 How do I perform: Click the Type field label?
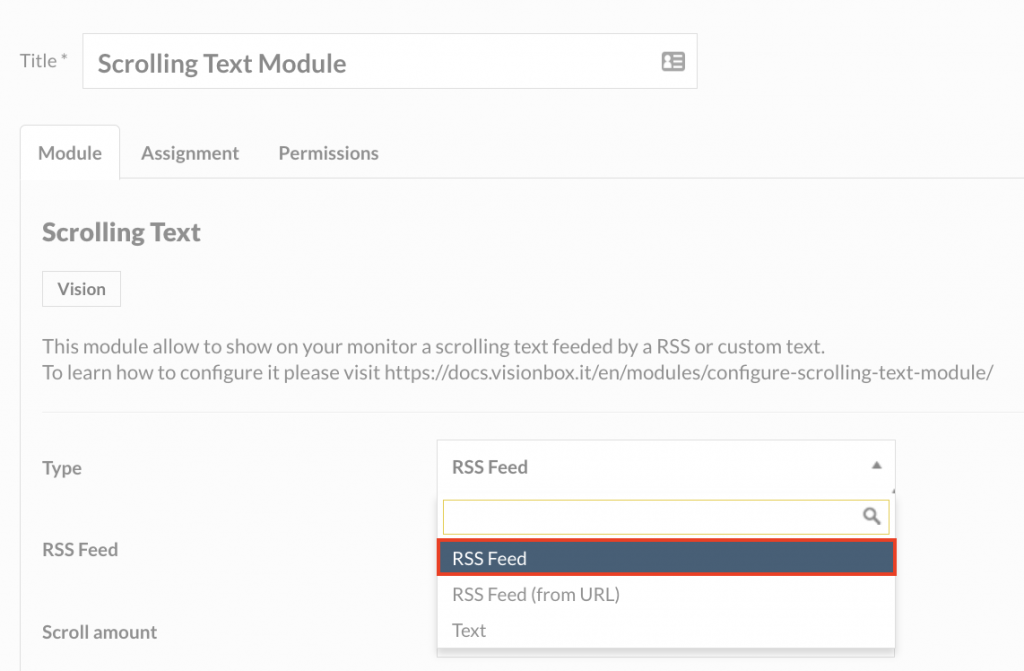click(x=62, y=468)
